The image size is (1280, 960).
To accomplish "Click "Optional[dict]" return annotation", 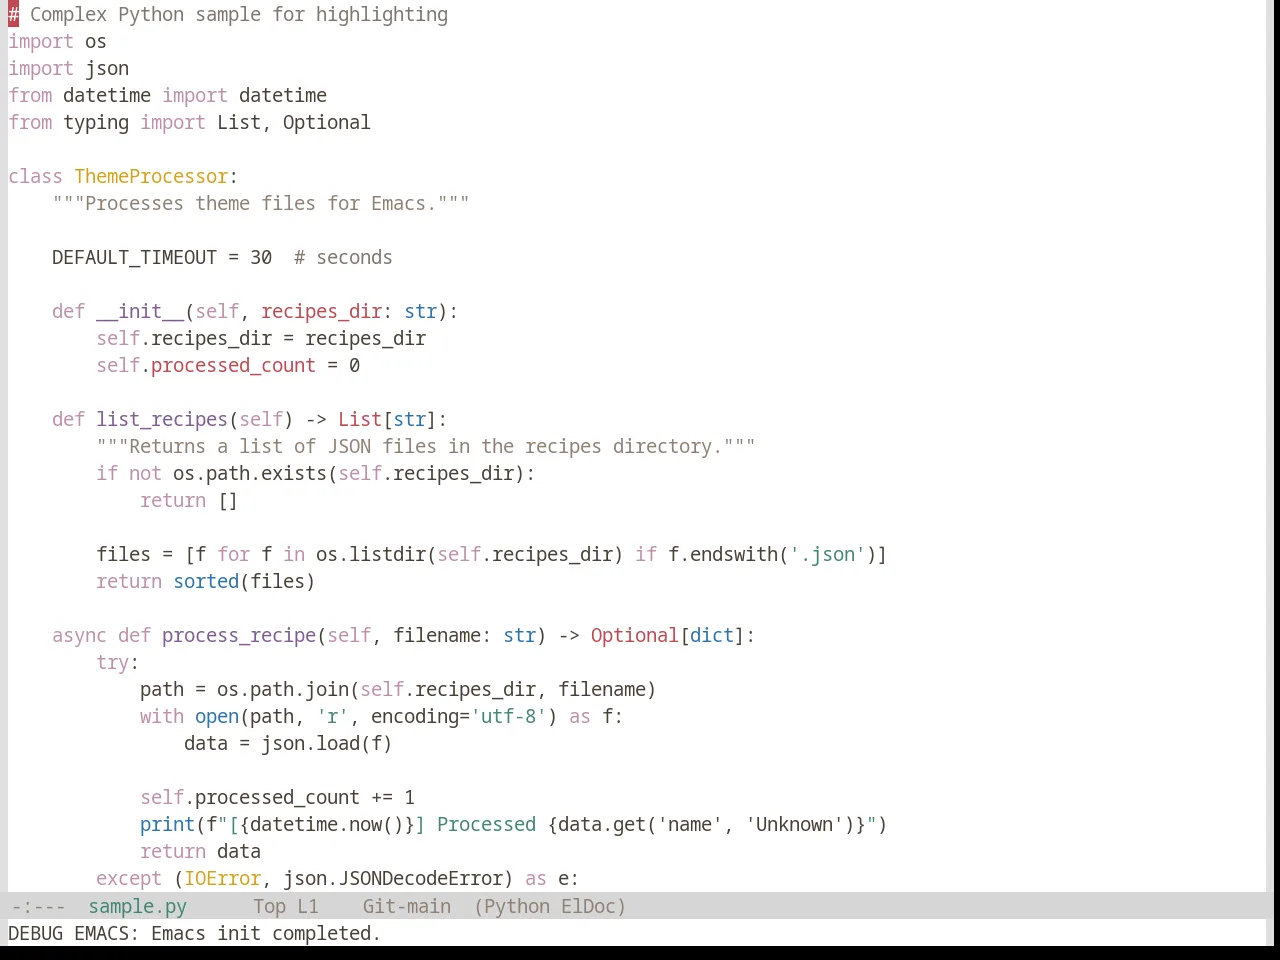I will (667, 636).
